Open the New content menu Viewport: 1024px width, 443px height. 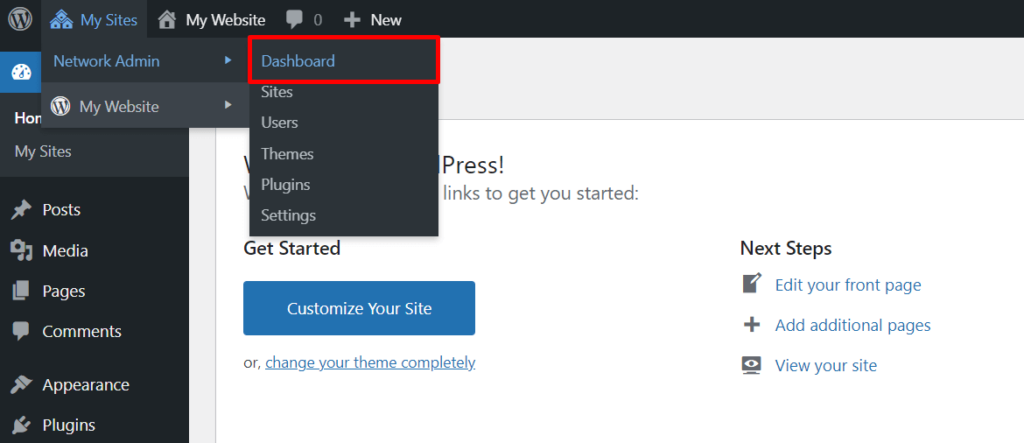pyautogui.click(x=372, y=20)
